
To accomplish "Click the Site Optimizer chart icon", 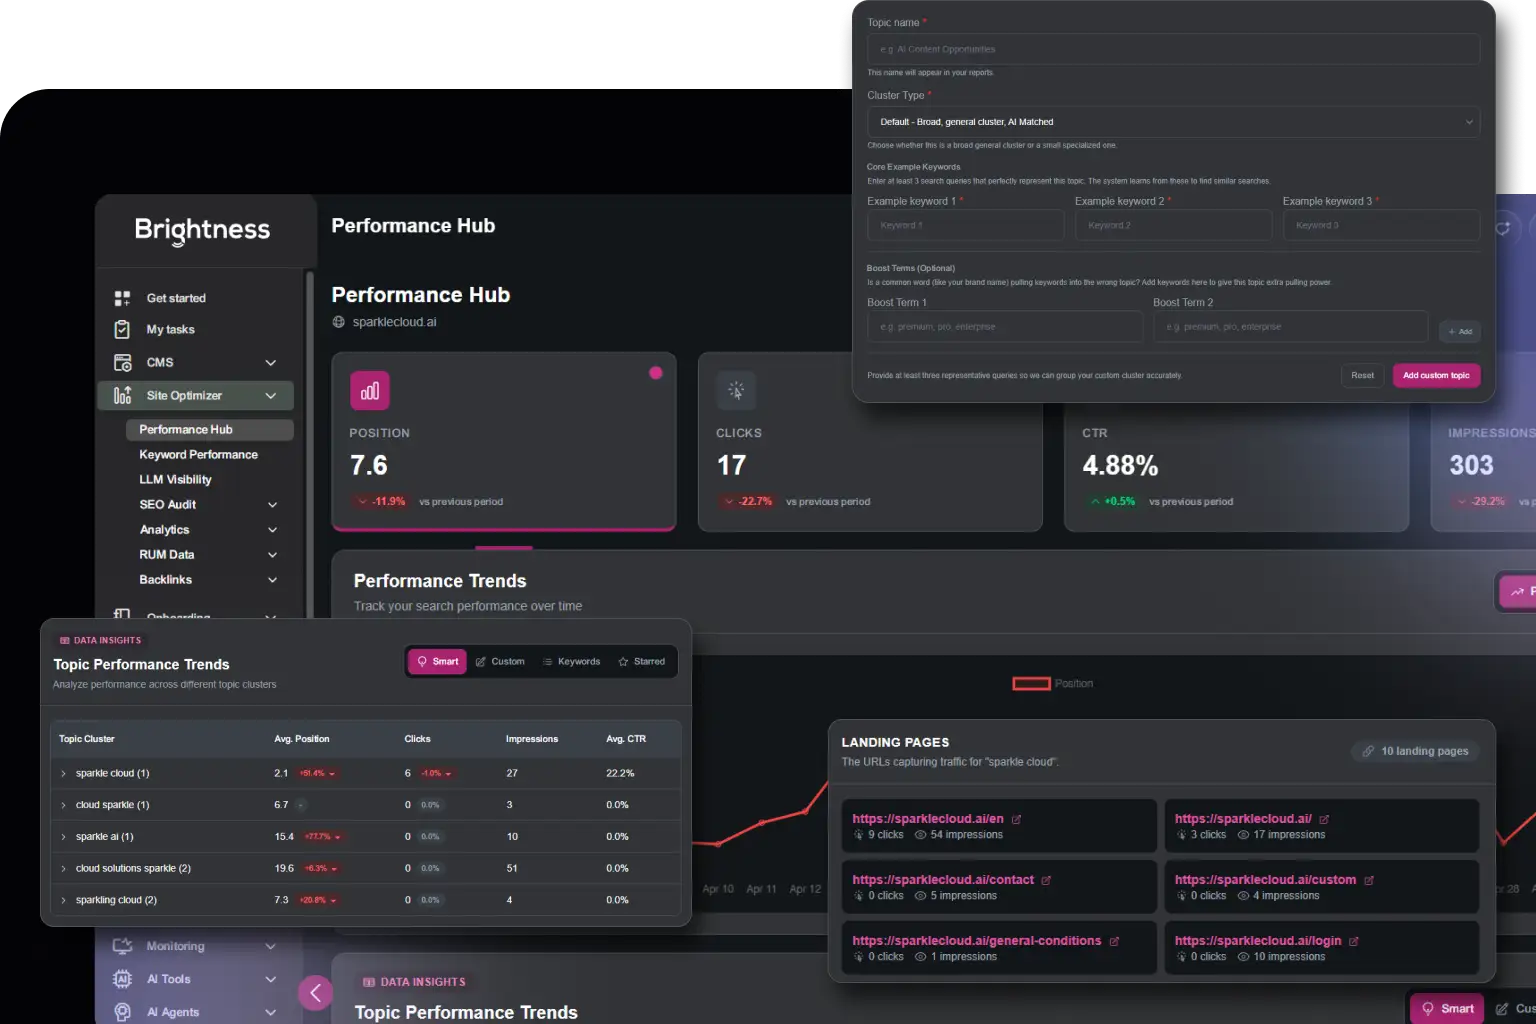I will click(122, 395).
